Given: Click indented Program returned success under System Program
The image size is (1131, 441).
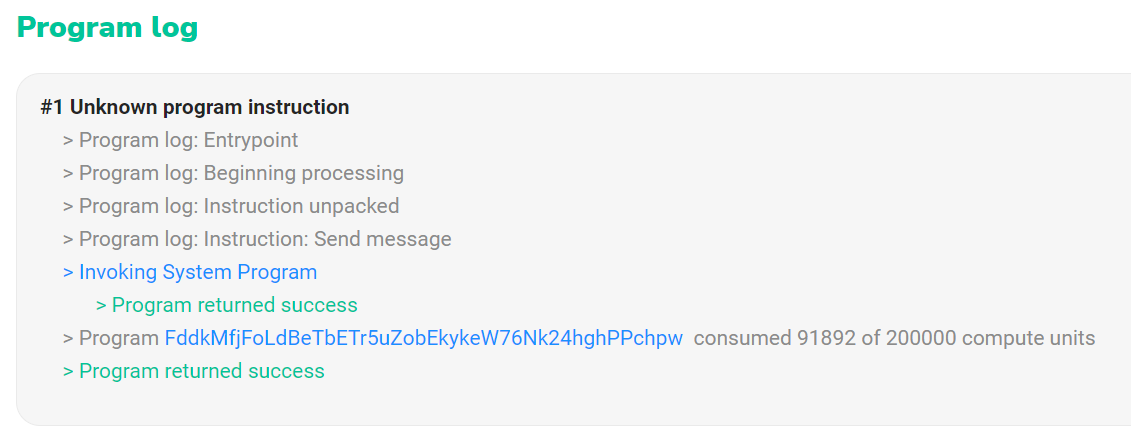Looking at the screenshot, I should [234, 305].
